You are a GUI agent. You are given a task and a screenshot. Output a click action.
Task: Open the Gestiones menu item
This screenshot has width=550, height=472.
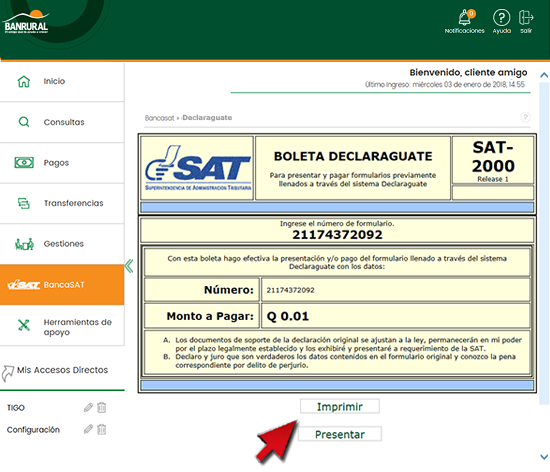[x=62, y=244]
